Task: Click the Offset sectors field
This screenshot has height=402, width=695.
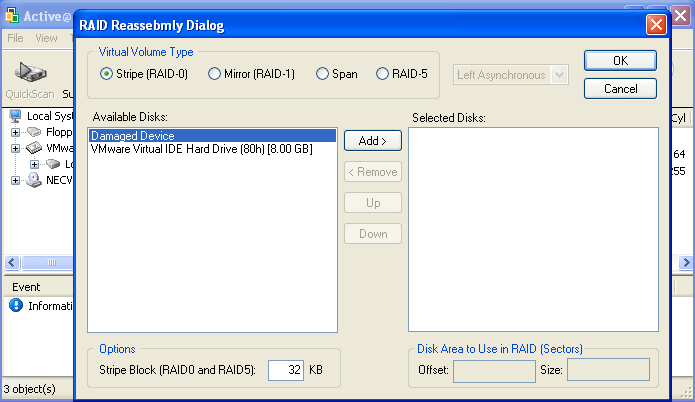Action: 494,371
